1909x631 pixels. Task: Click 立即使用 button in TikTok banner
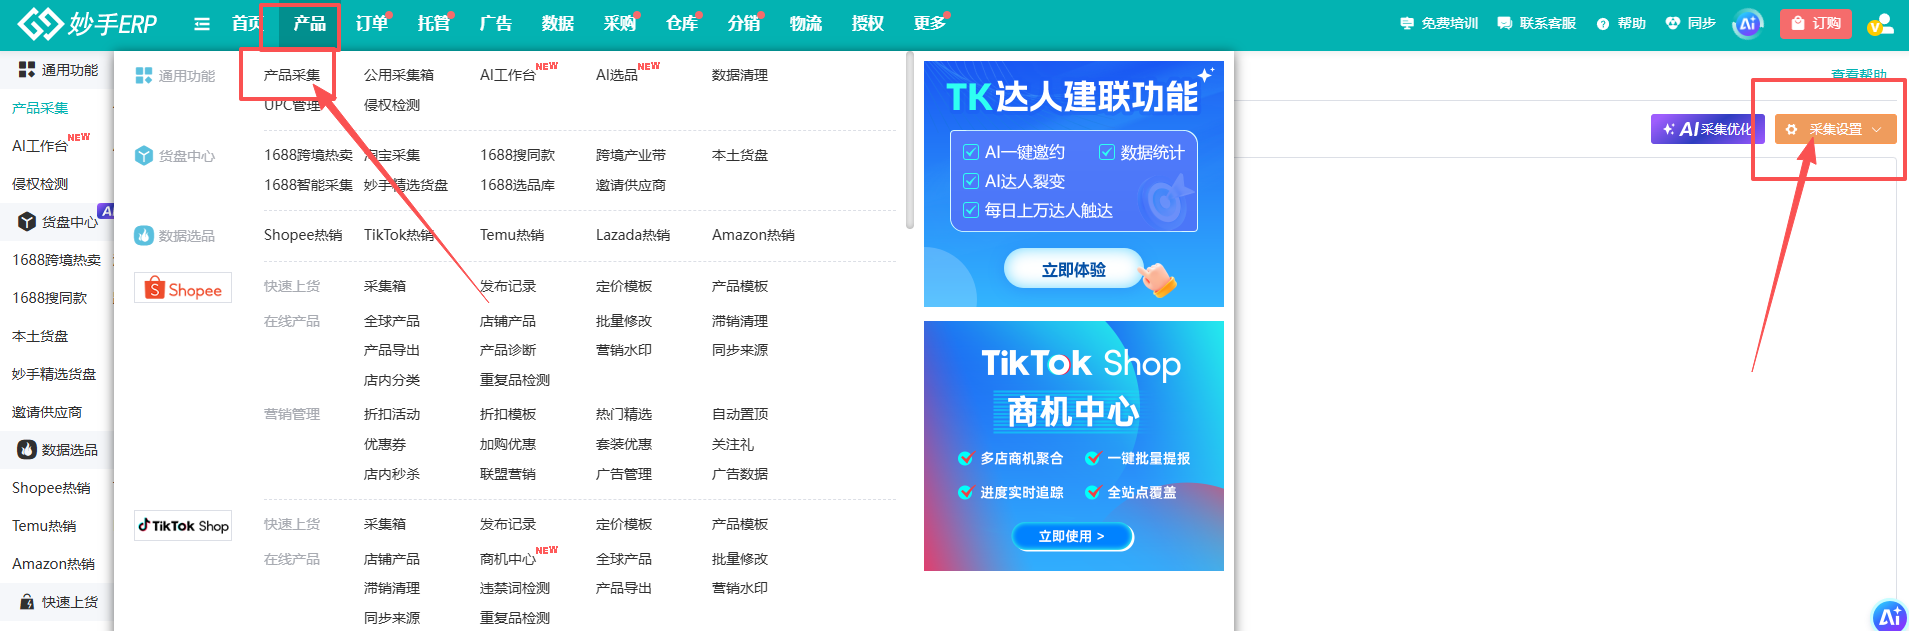[x=1073, y=537]
